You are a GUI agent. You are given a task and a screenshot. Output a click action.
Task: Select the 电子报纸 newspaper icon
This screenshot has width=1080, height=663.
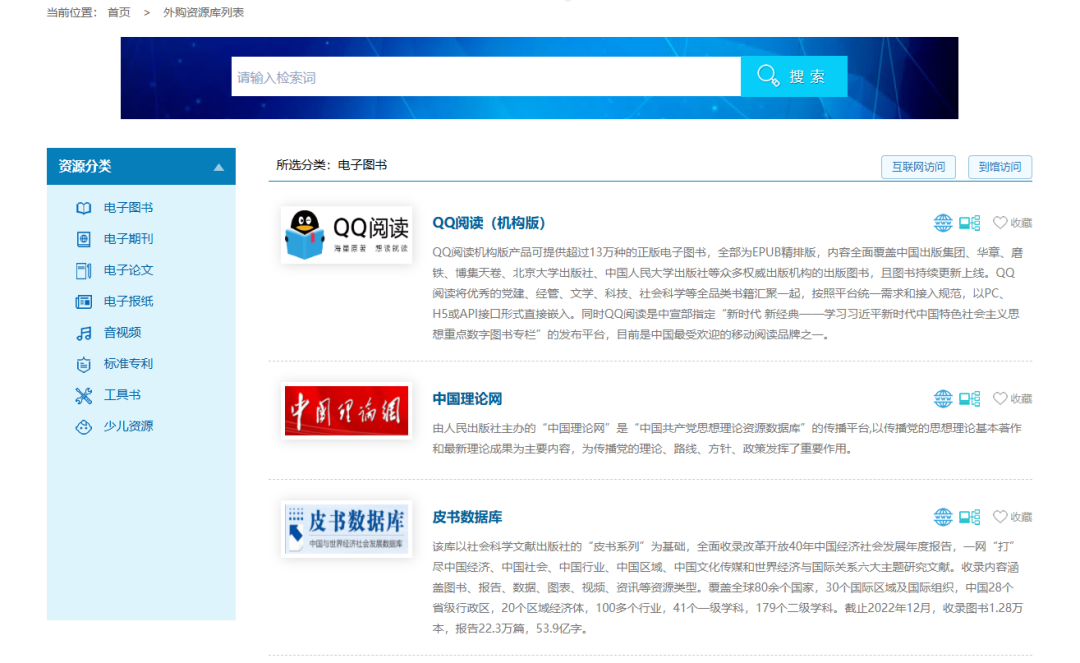pos(84,301)
